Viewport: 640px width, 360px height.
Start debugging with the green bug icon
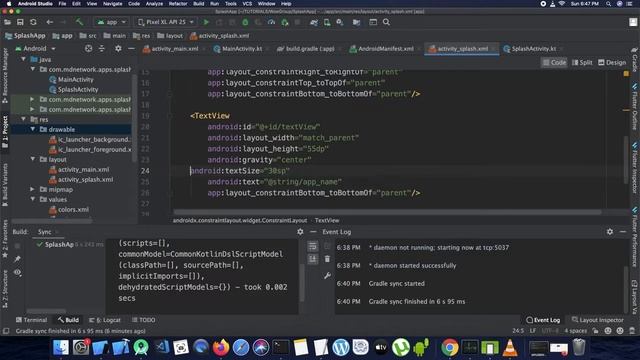(245, 22)
